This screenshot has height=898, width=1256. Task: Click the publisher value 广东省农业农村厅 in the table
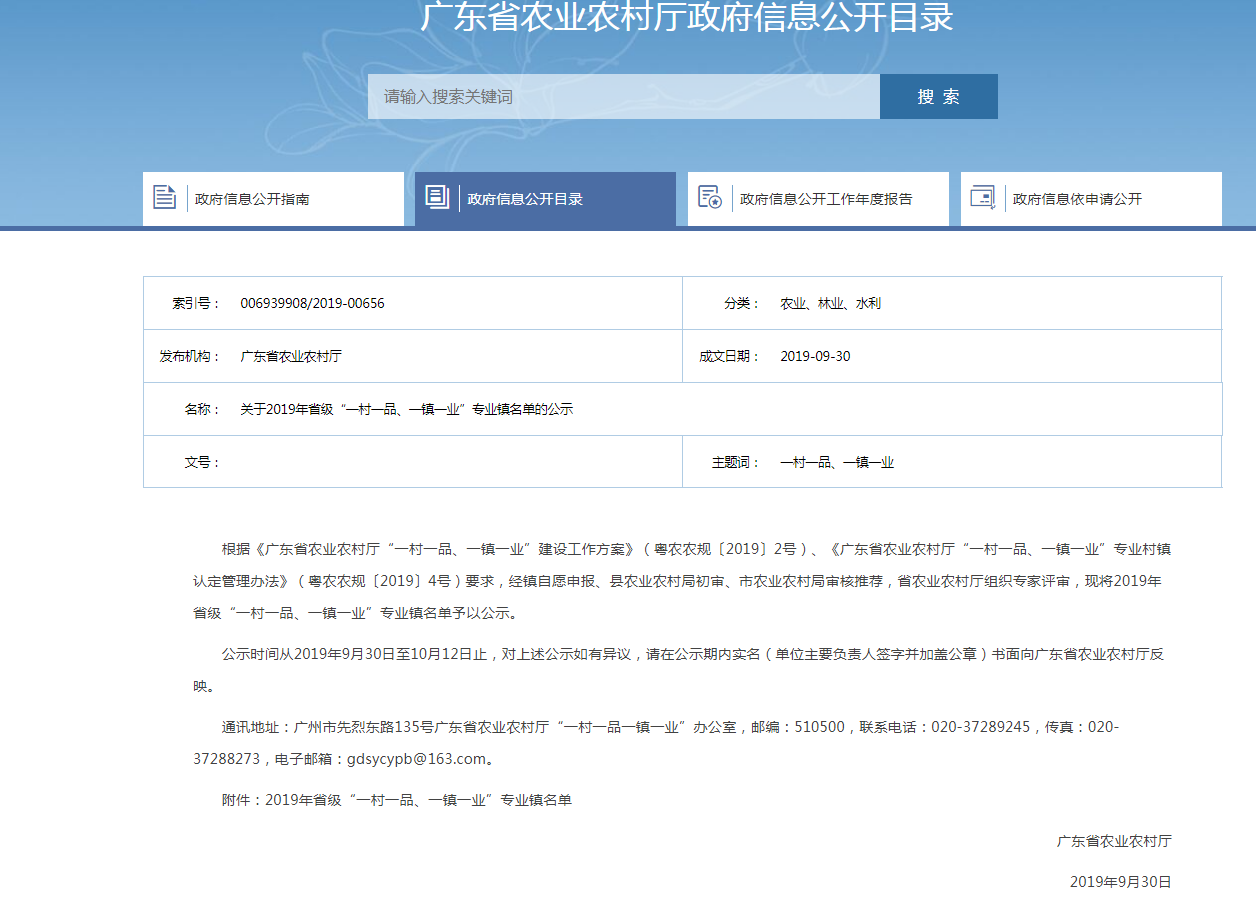pos(291,356)
